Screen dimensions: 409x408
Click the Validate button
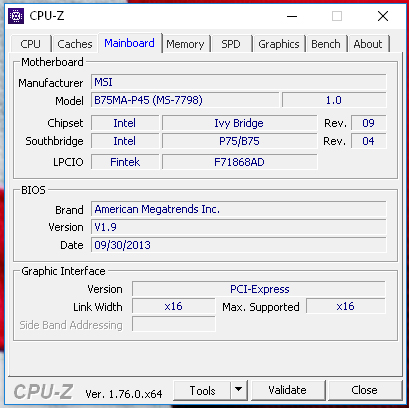coord(287,390)
